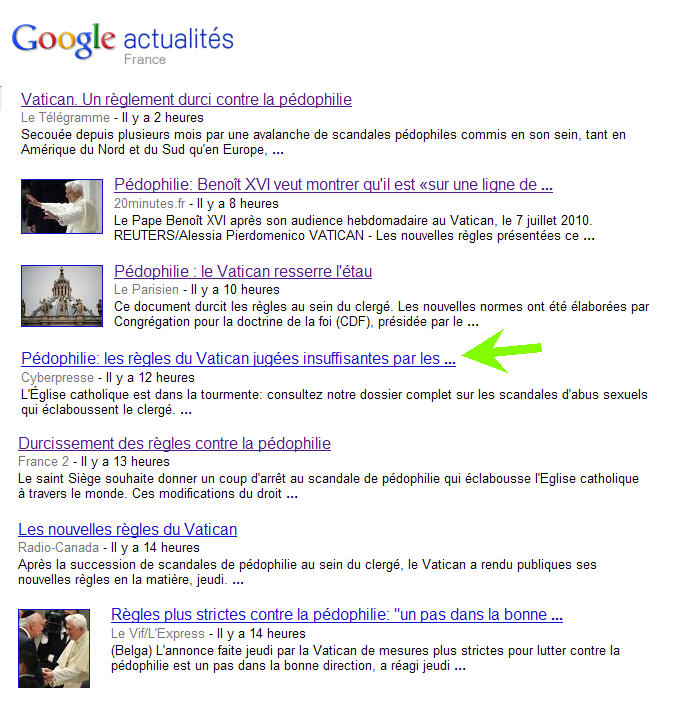Click the 'France' edition label under logo

pos(145,60)
